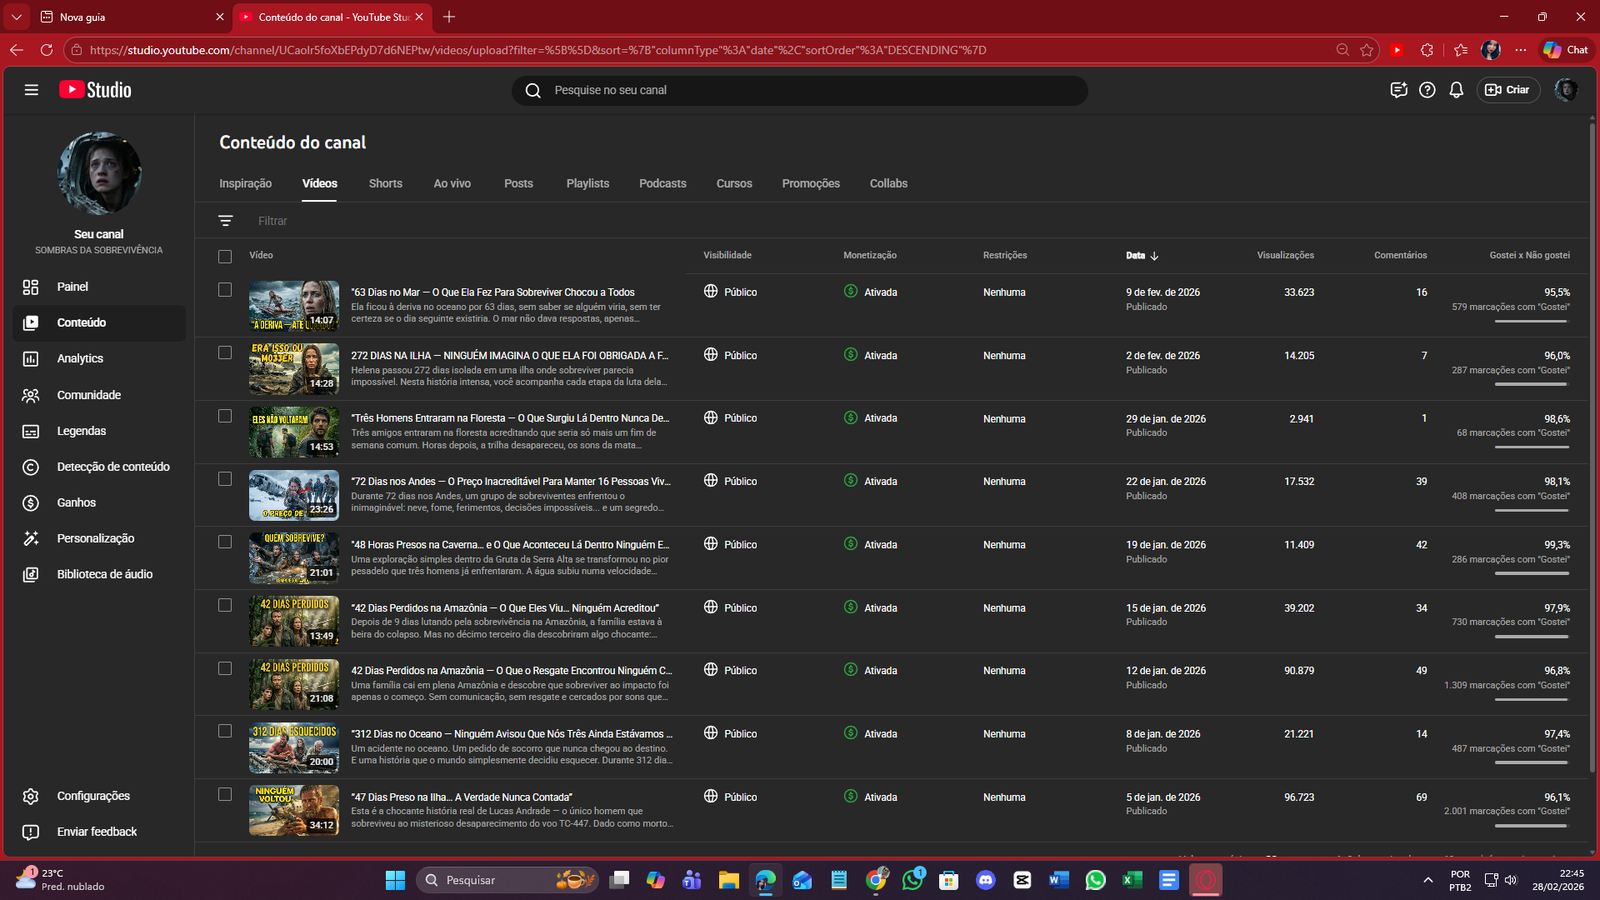
Task: Sort by the Data column header arrow
Action: click(x=1154, y=256)
